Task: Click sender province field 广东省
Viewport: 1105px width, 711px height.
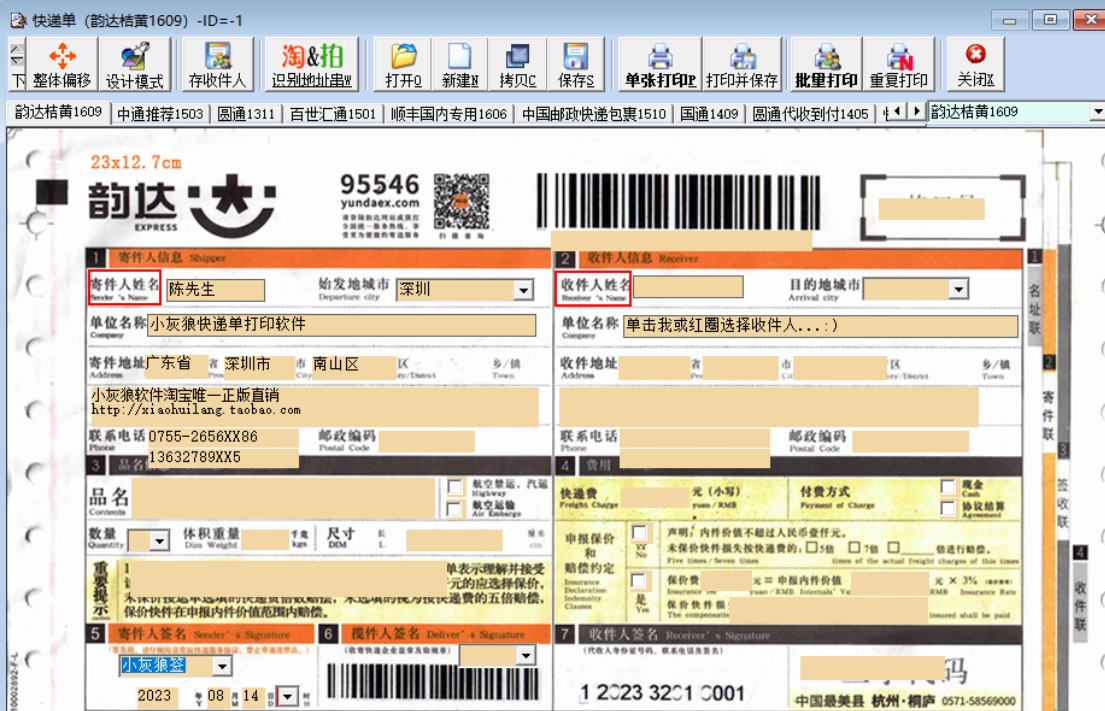Action: tap(176, 365)
